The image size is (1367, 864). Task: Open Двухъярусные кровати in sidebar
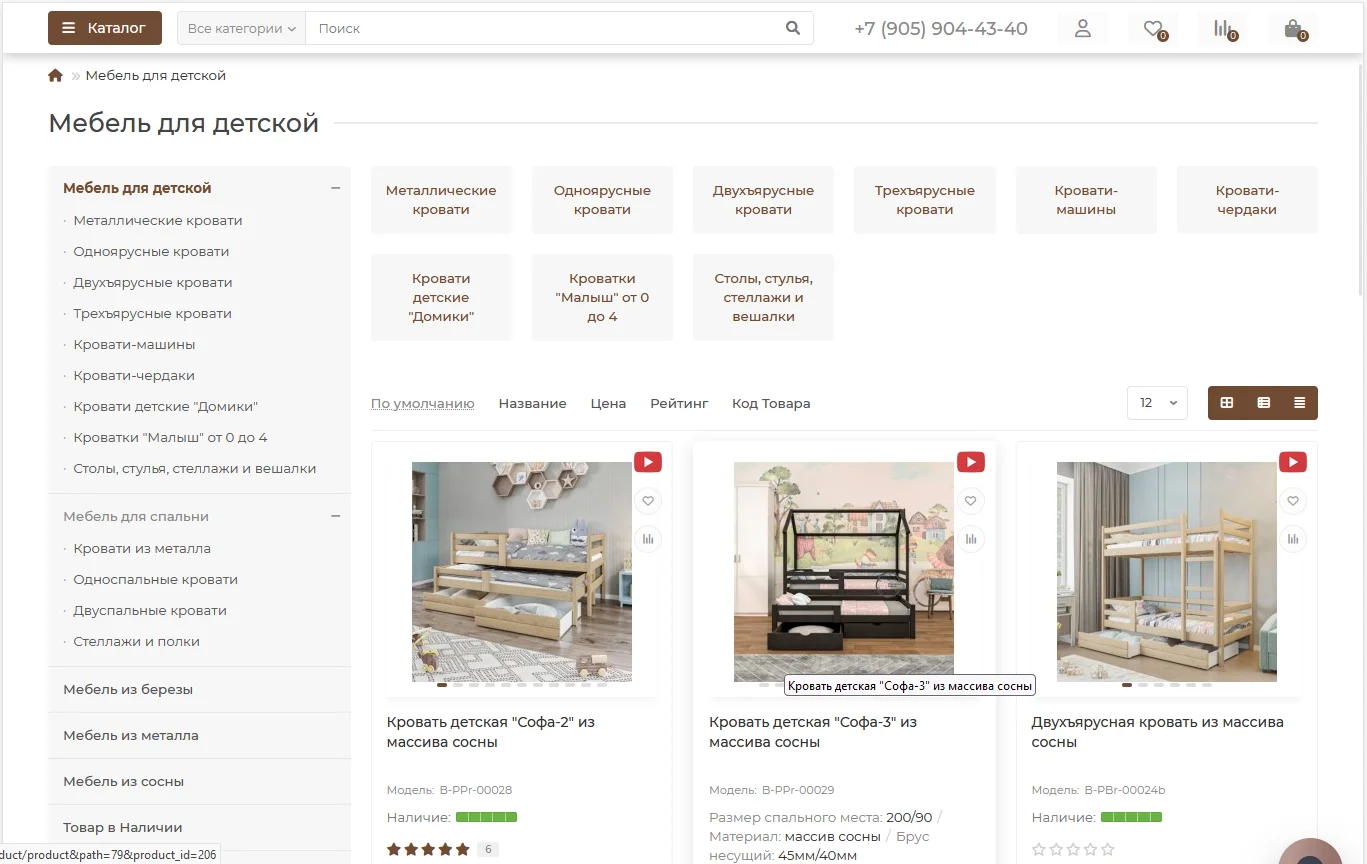click(152, 283)
